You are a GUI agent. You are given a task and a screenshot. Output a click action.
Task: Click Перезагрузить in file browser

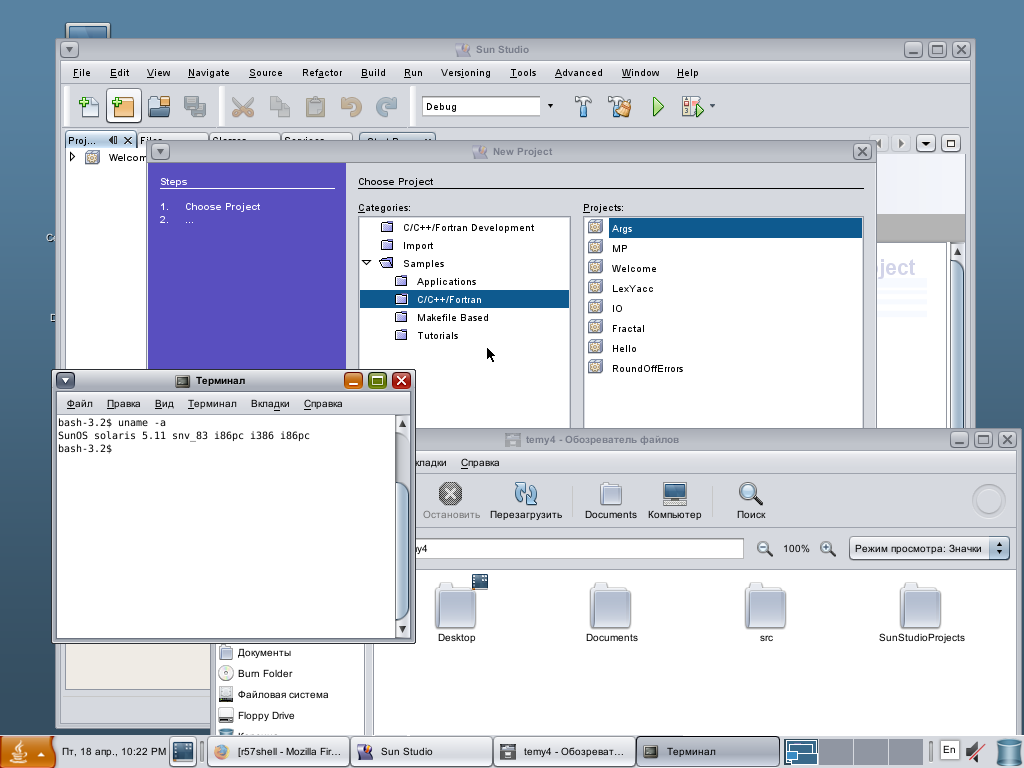(x=526, y=501)
